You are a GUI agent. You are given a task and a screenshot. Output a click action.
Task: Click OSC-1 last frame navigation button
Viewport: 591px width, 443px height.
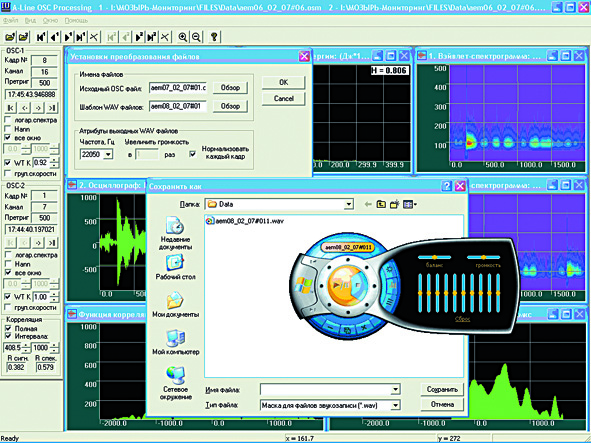point(52,108)
